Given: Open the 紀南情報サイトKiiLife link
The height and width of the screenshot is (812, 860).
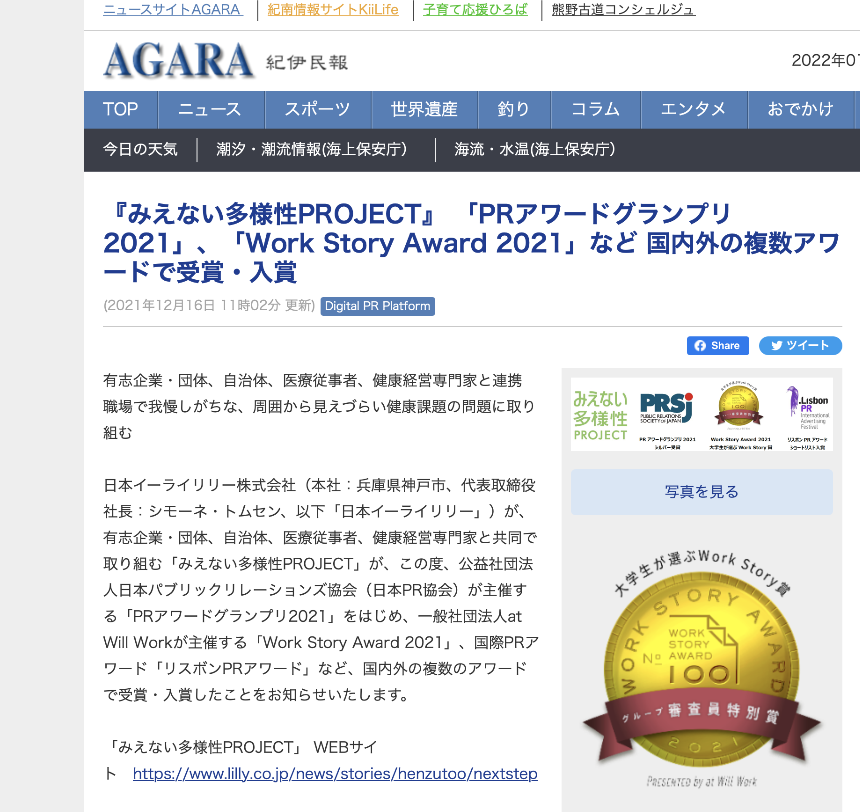Looking at the screenshot, I should (333, 10).
